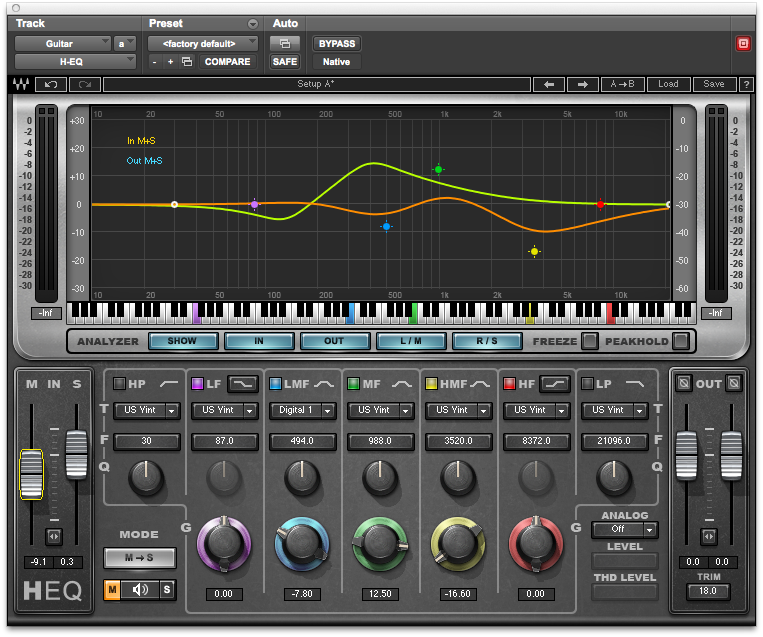Screen dimensions: 763x637
Task: Toggle the left output phase invert icon
Action: (684, 383)
